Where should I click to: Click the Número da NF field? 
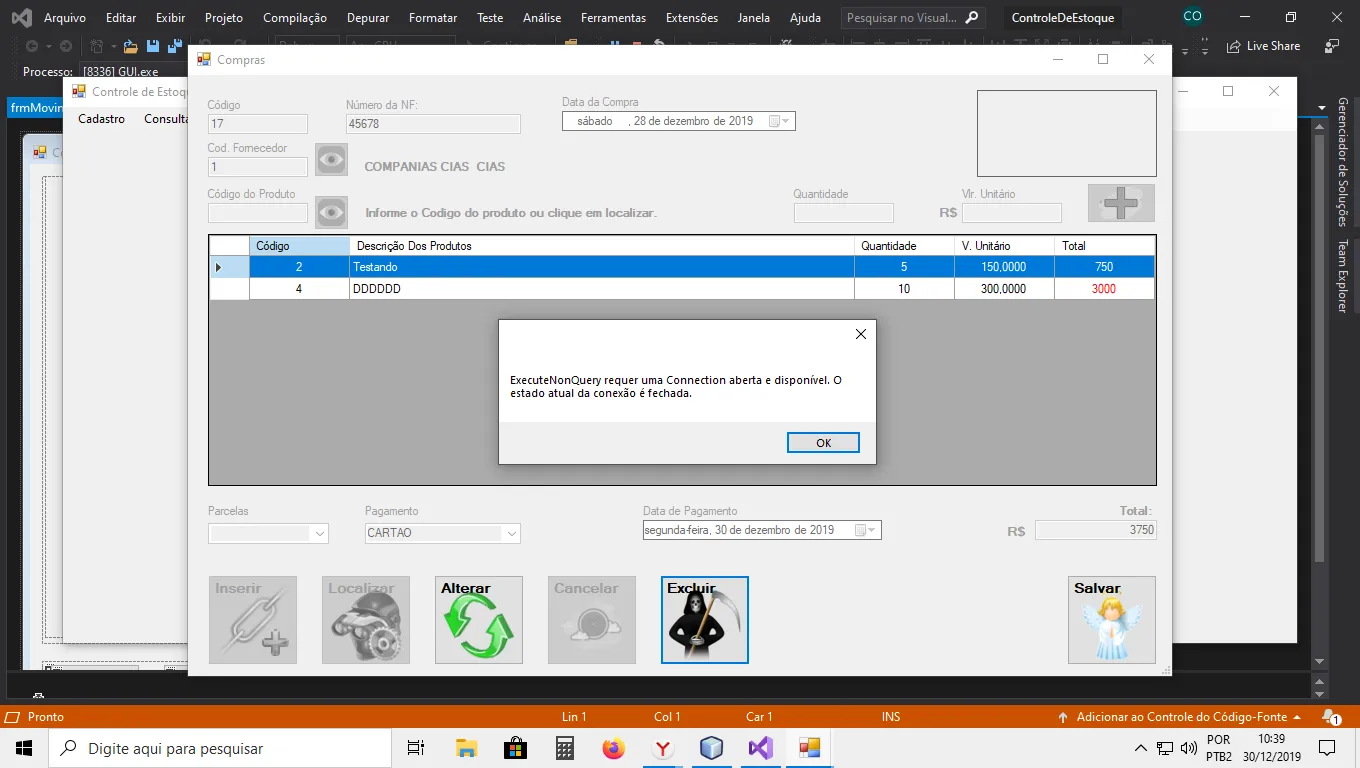(x=433, y=124)
